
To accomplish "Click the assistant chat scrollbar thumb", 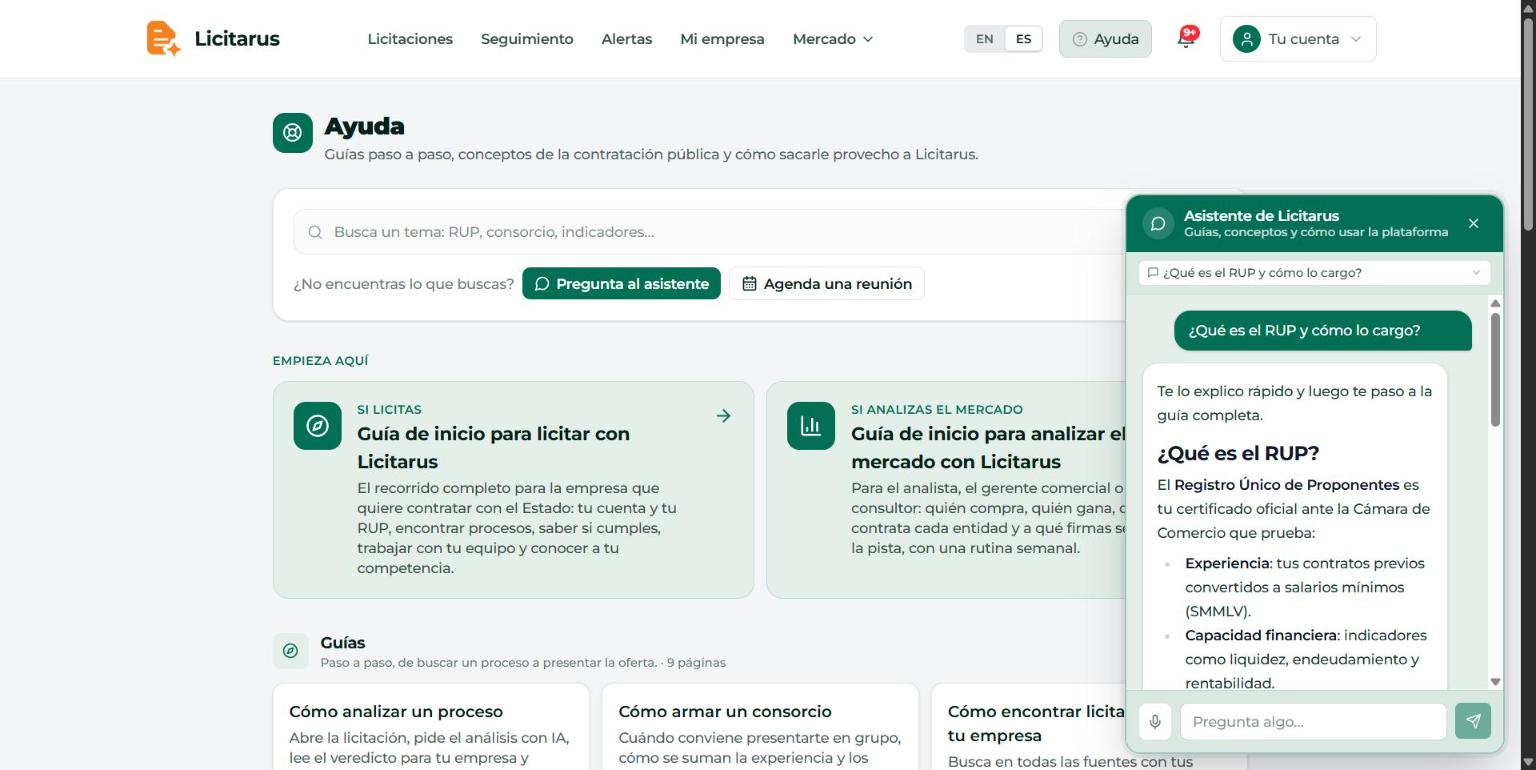I will [1495, 370].
